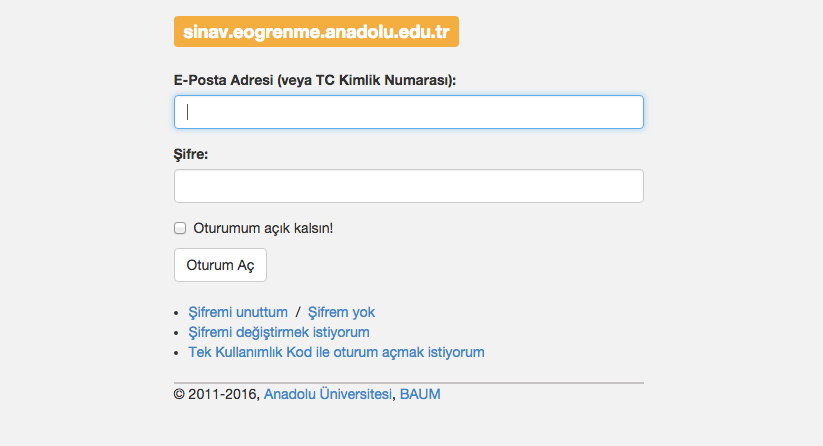Click the E-Posta Adresi field label
Screen dimensions: 823x446
point(314,80)
